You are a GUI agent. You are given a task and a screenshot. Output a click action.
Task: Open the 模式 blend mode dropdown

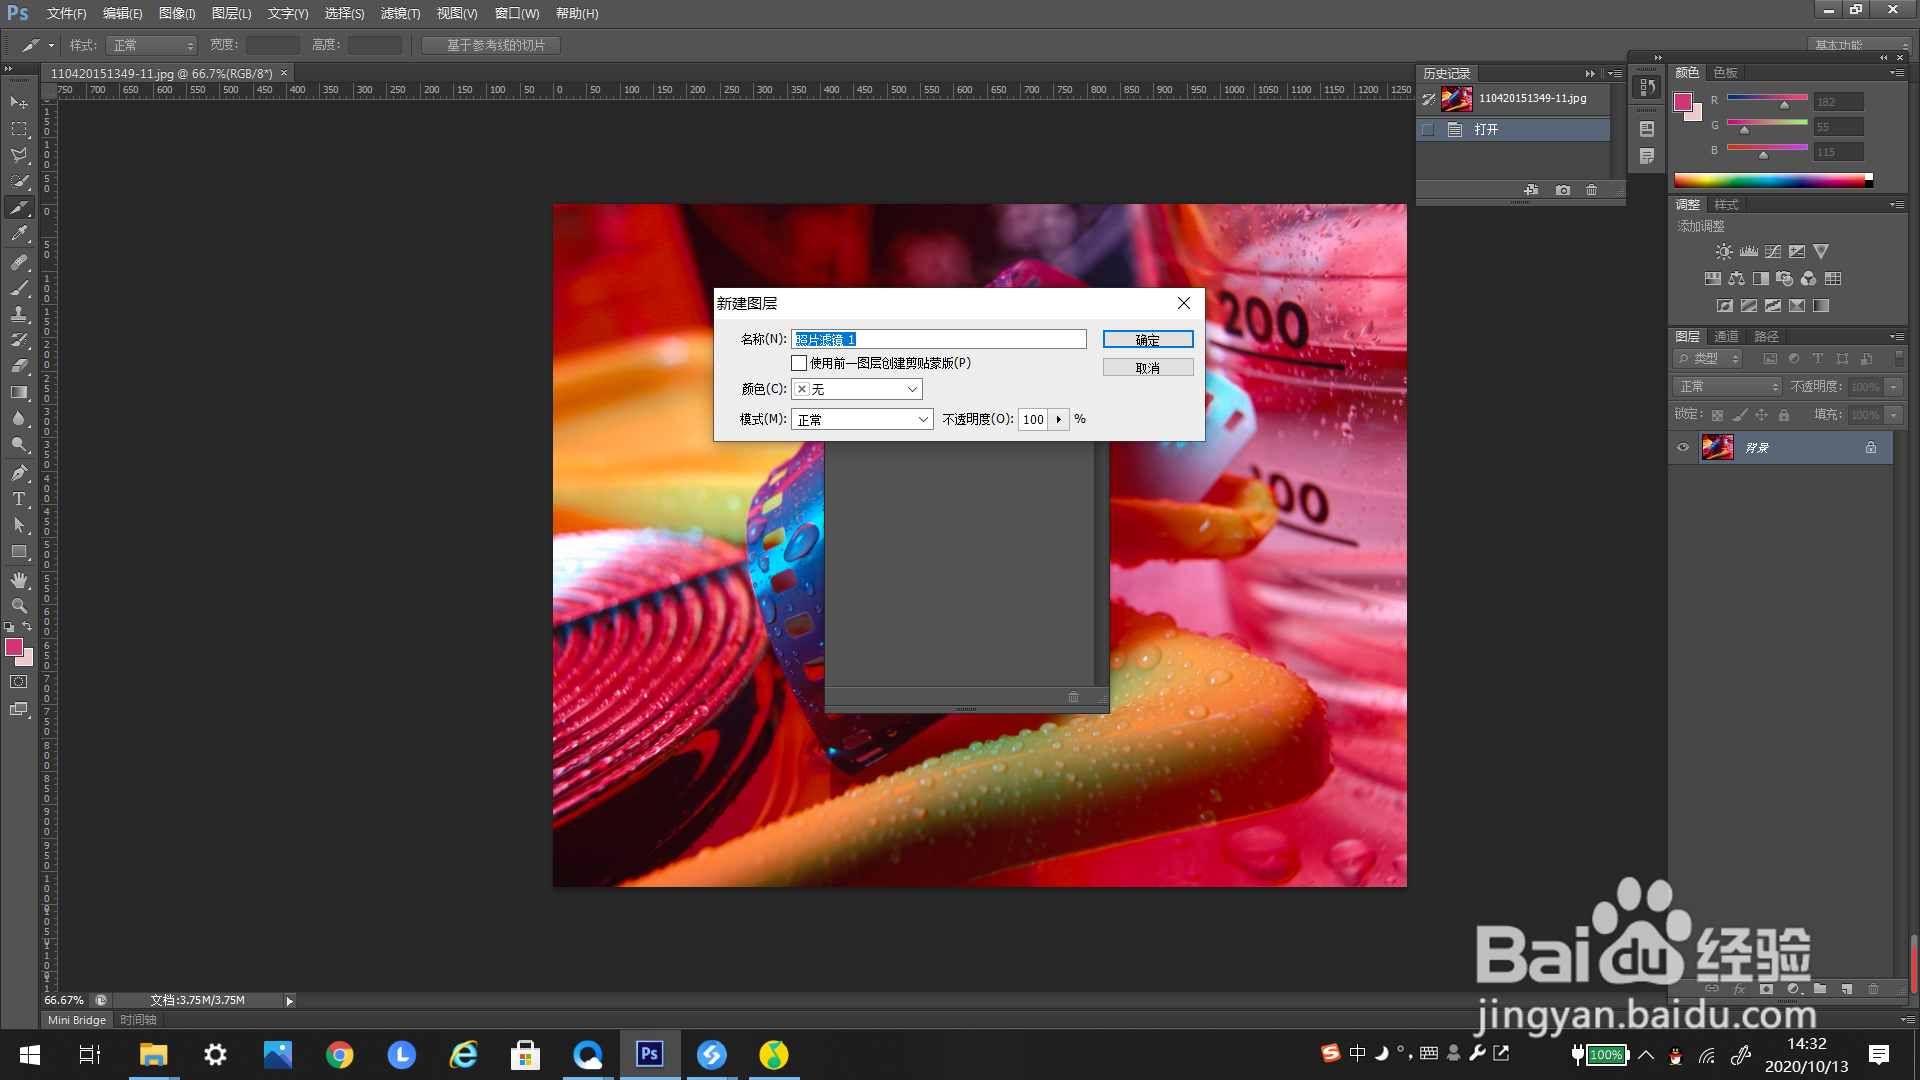862,419
